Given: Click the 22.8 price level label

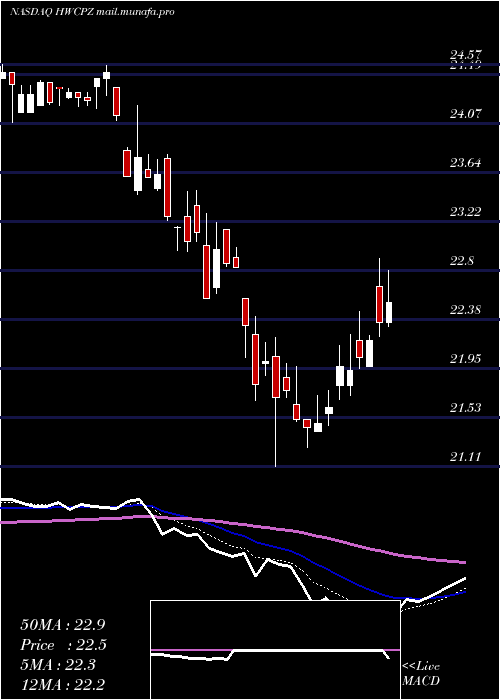Looking at the screenshot, I should (x=462, y=261).
